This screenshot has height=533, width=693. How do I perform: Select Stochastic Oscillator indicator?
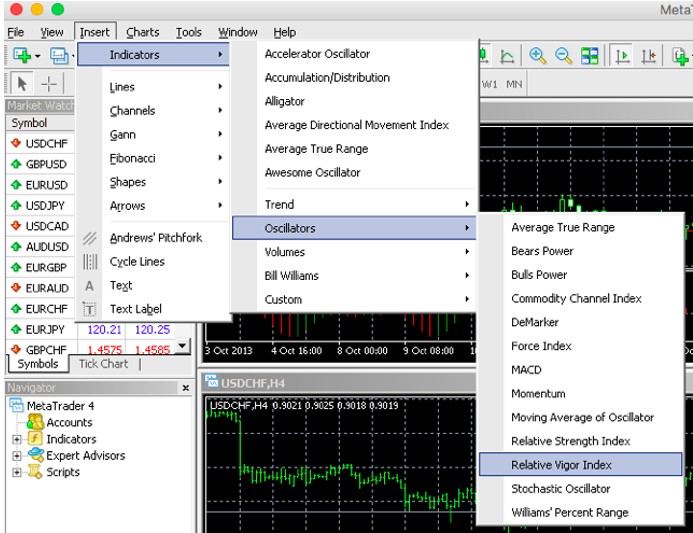pyautogui.click(x=580, y=488)
